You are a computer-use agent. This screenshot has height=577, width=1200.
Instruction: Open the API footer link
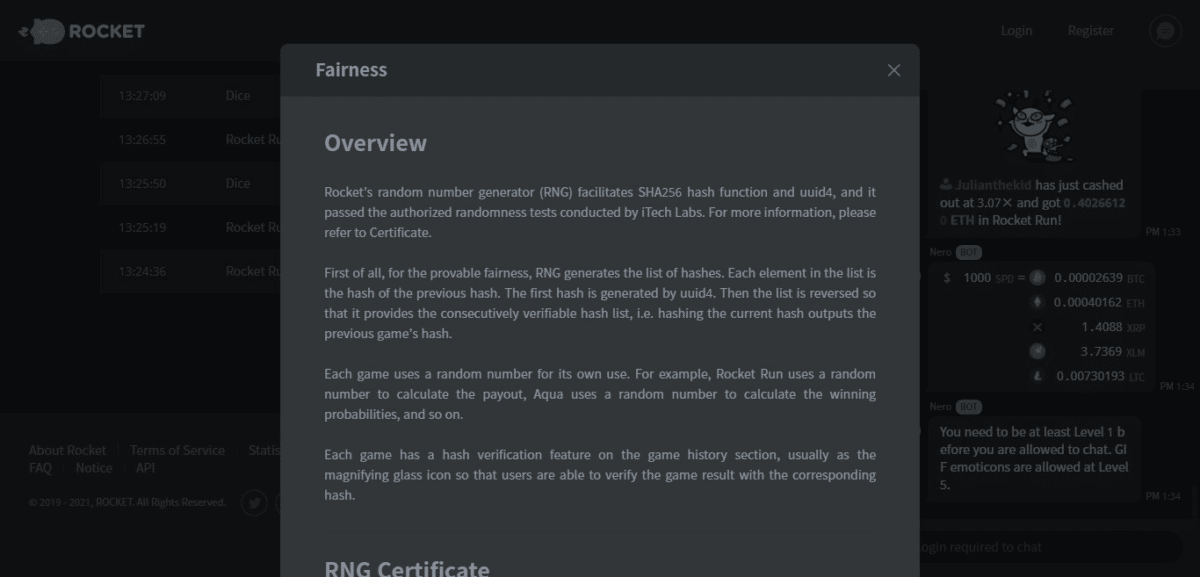pos(145,467)
